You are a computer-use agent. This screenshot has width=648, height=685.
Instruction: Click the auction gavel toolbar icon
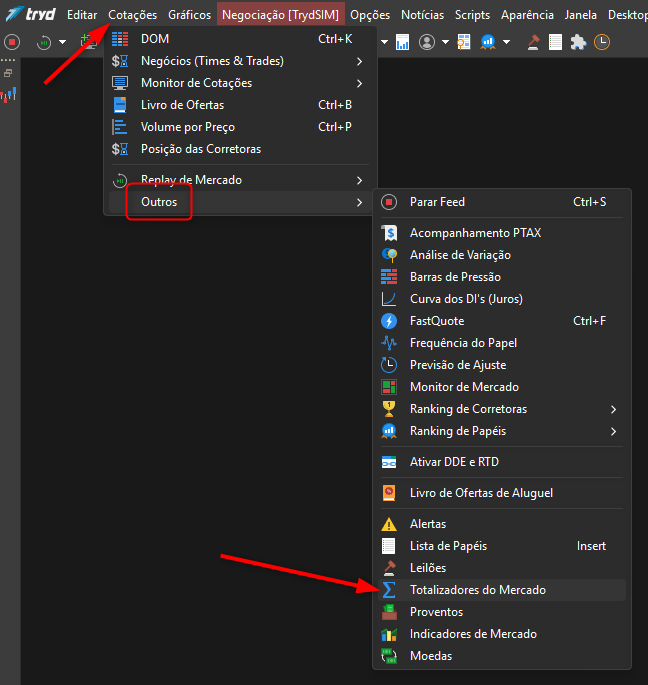533,42
